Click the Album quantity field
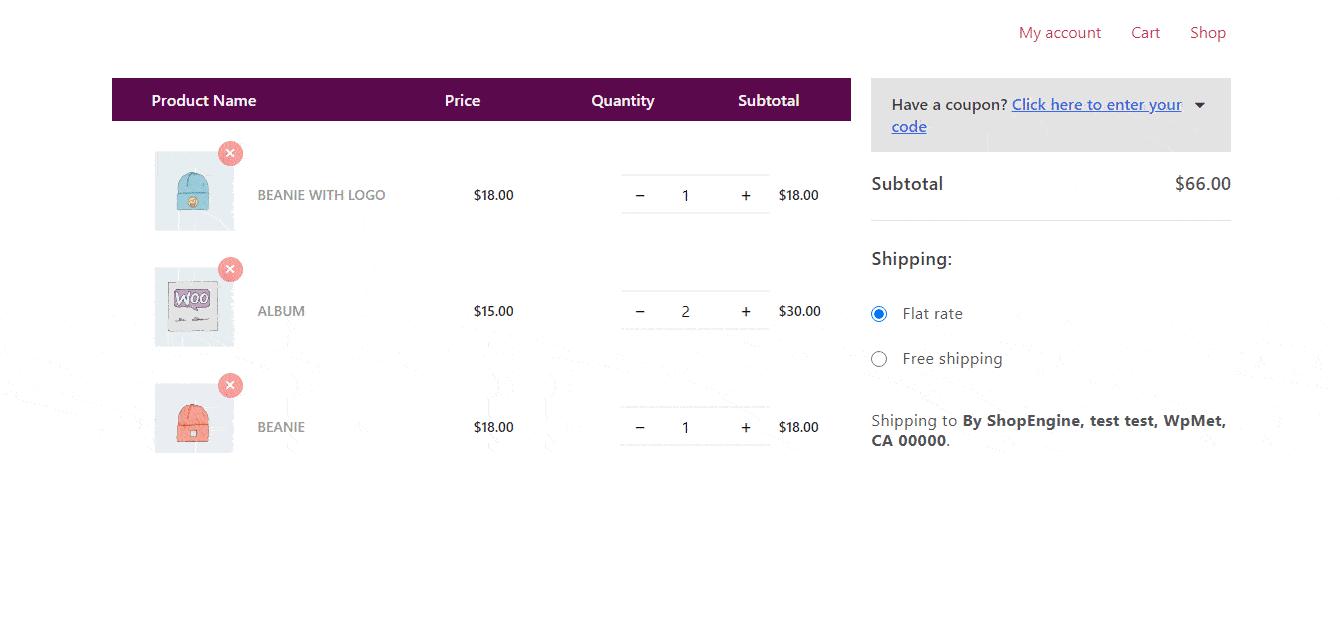The image size is (1340, 621). click(686, 311)
